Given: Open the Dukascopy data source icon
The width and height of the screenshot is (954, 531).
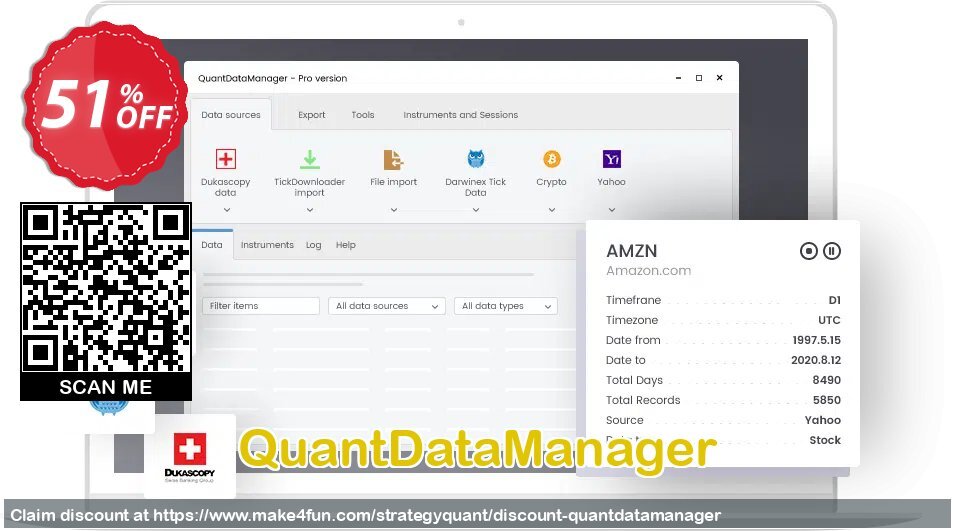Looking at the screenshot, I should pyautogui.click(x=226, y=159).
